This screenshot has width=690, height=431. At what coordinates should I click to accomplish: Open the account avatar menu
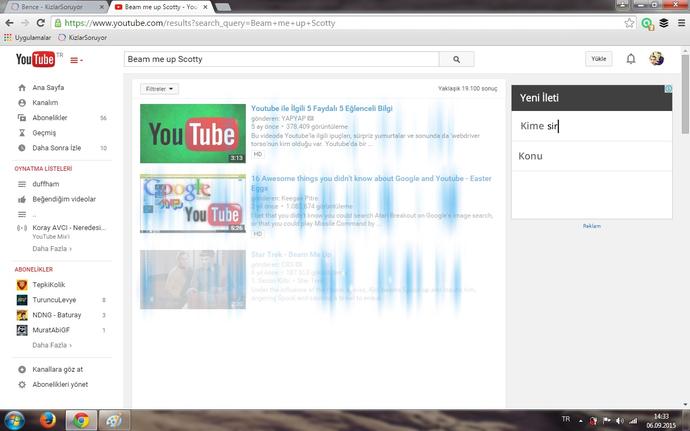656,59
